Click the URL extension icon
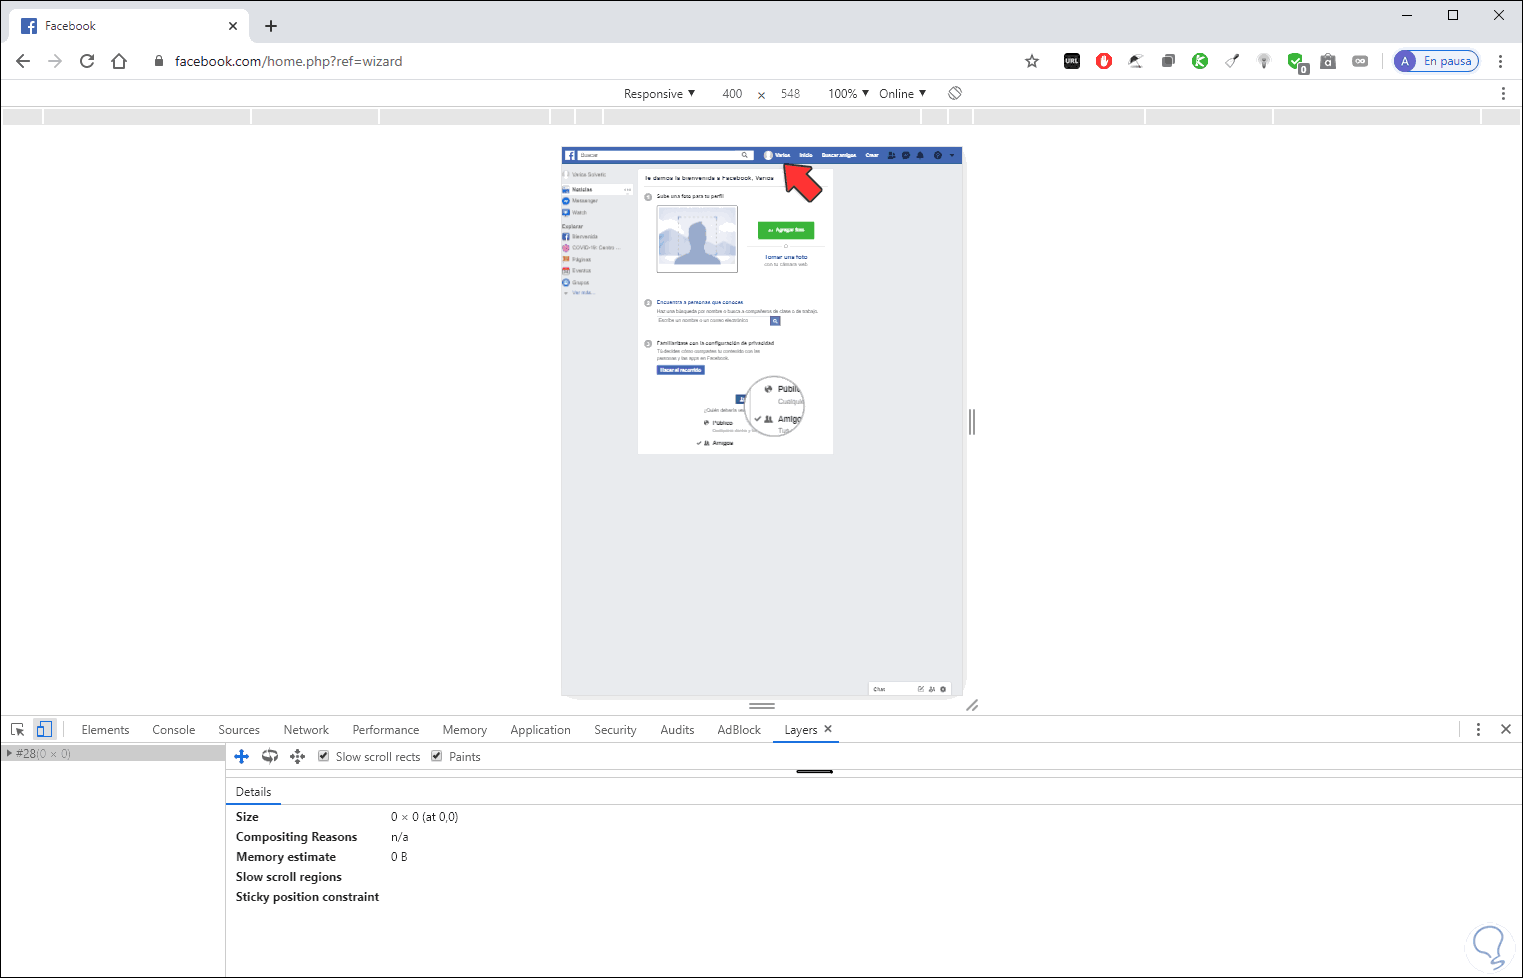 click(x=1072, y=61)
